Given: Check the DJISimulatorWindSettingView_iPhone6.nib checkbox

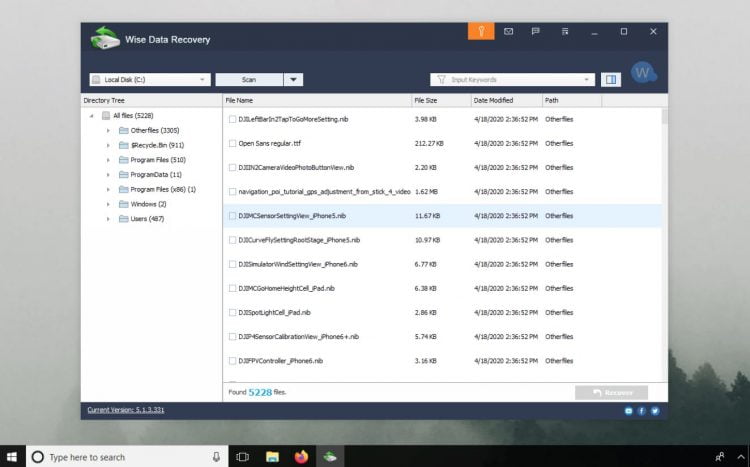Looking at the screenshot, I should point(232,264).
